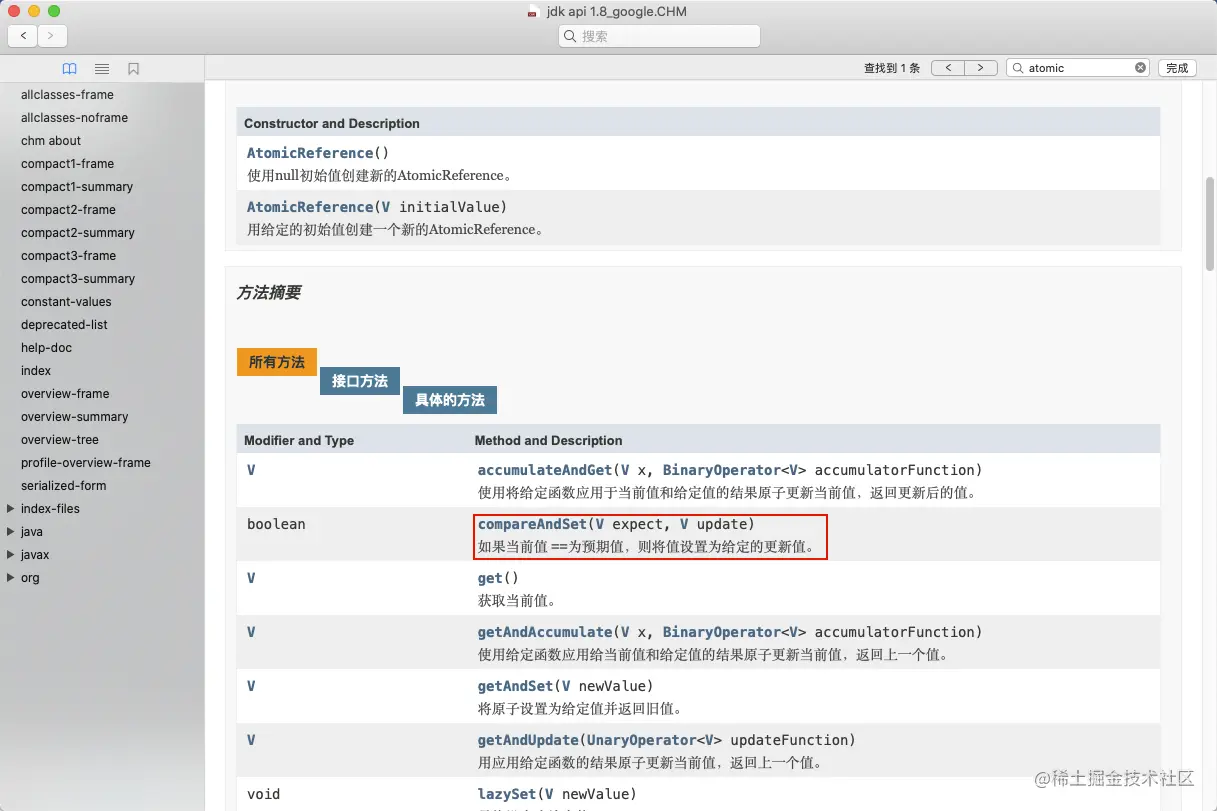
Task: Select overview-tree in sidebar
Action: point(60,440)
